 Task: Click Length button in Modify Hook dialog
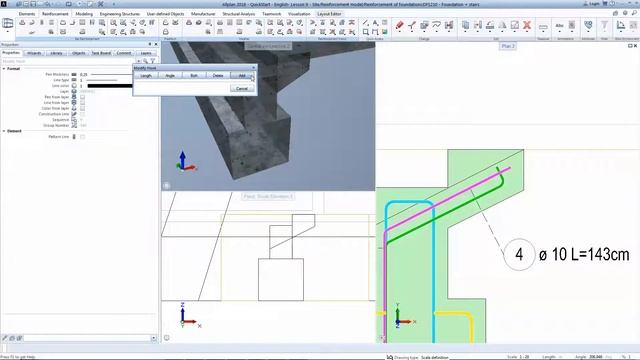(x=146, y=76)
